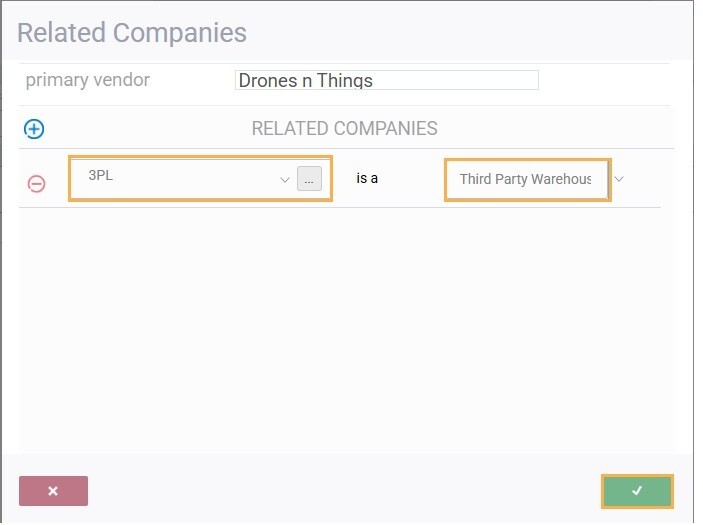This screenshot has height=525, width=703.
Task: Click the 'is a' relationship label
Action: click(367, 178)
